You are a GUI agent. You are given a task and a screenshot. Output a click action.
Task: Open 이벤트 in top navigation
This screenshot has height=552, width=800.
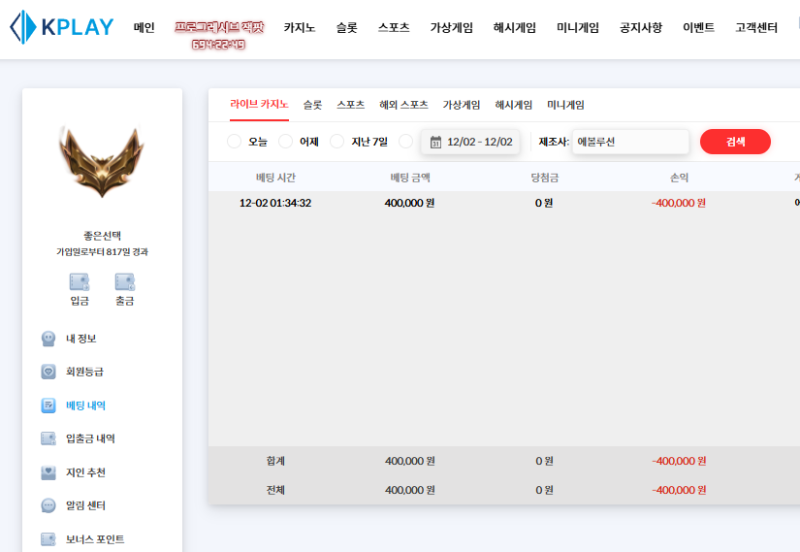[x=698, y=28]
